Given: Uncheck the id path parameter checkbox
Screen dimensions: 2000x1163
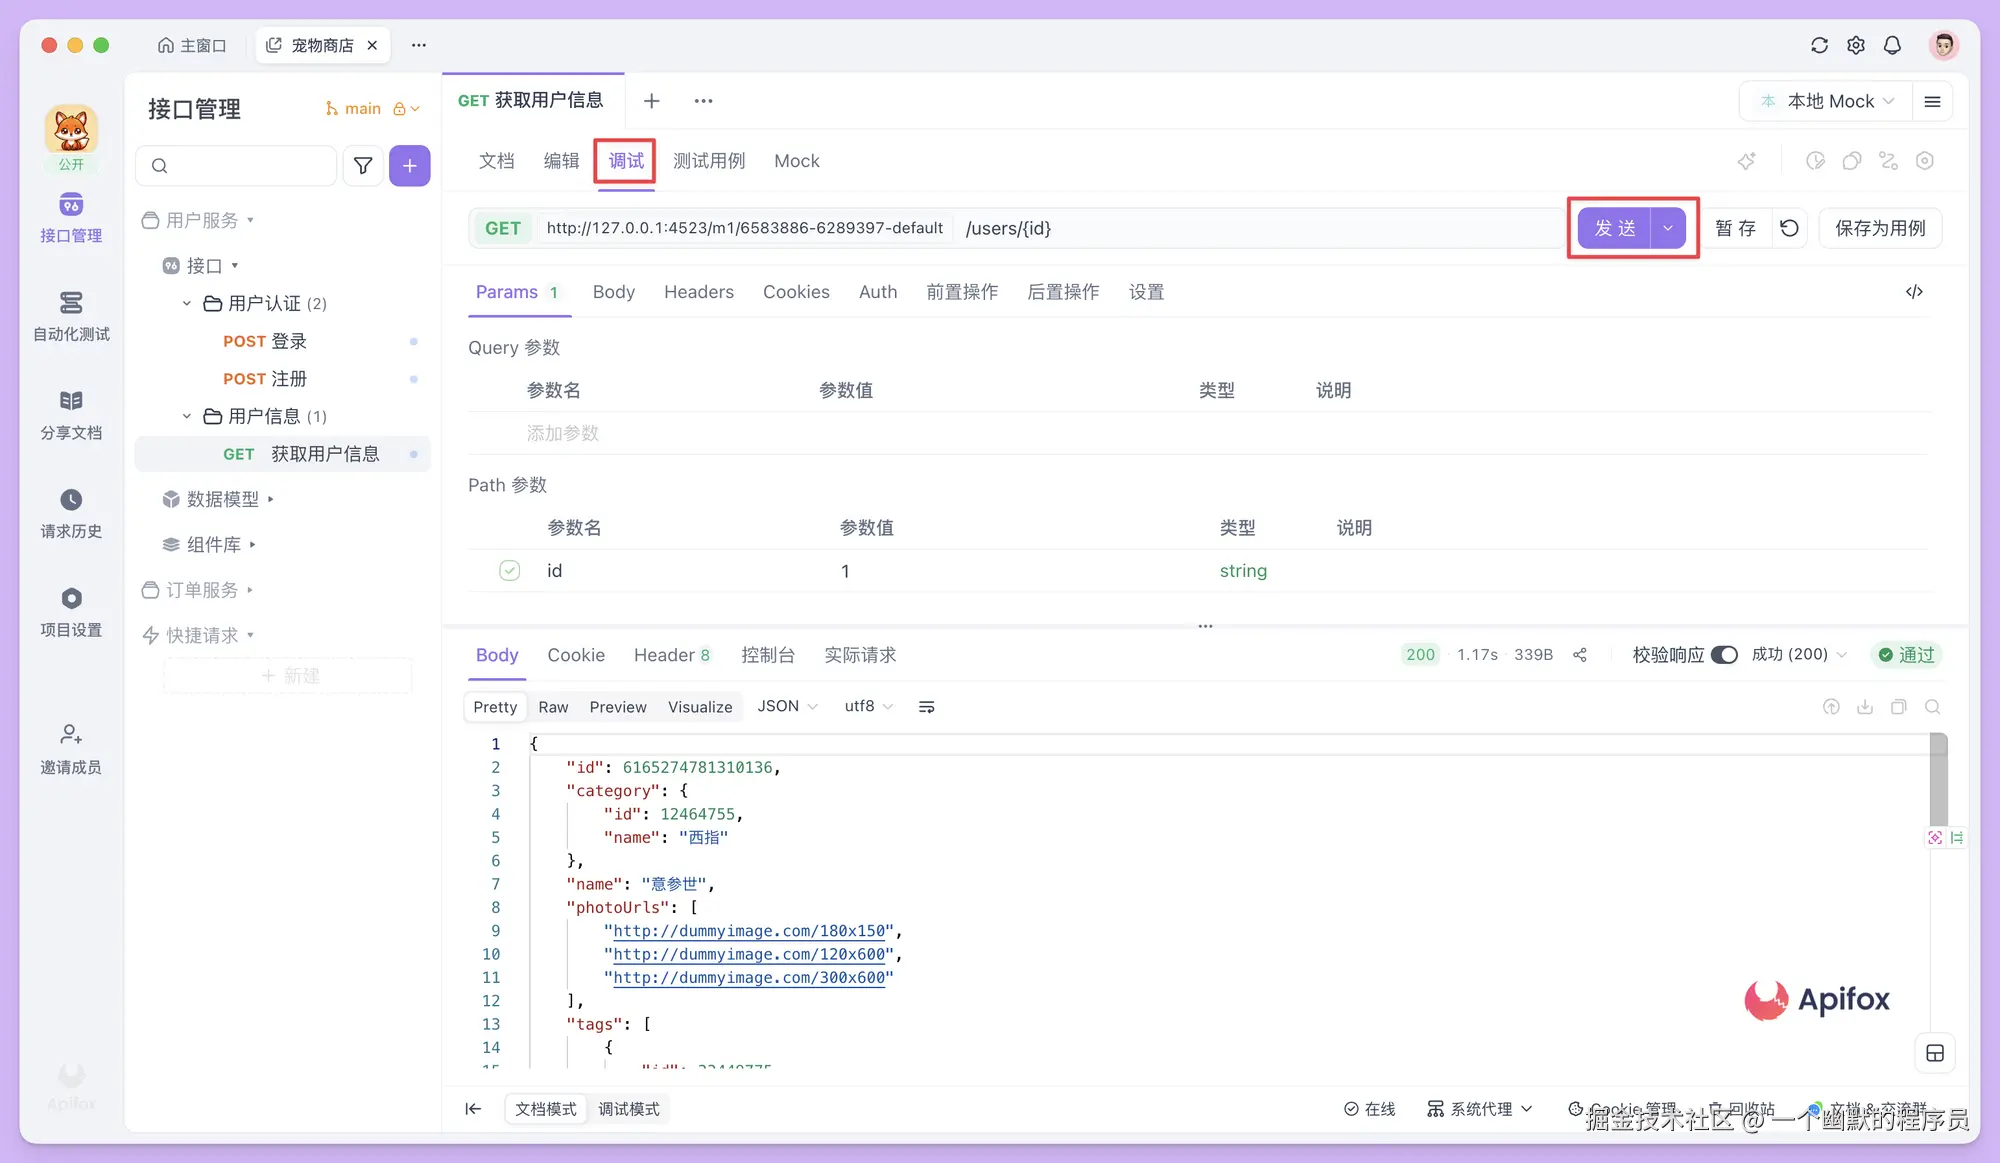Looking at the screenshot, I should (x=510, y=571).
